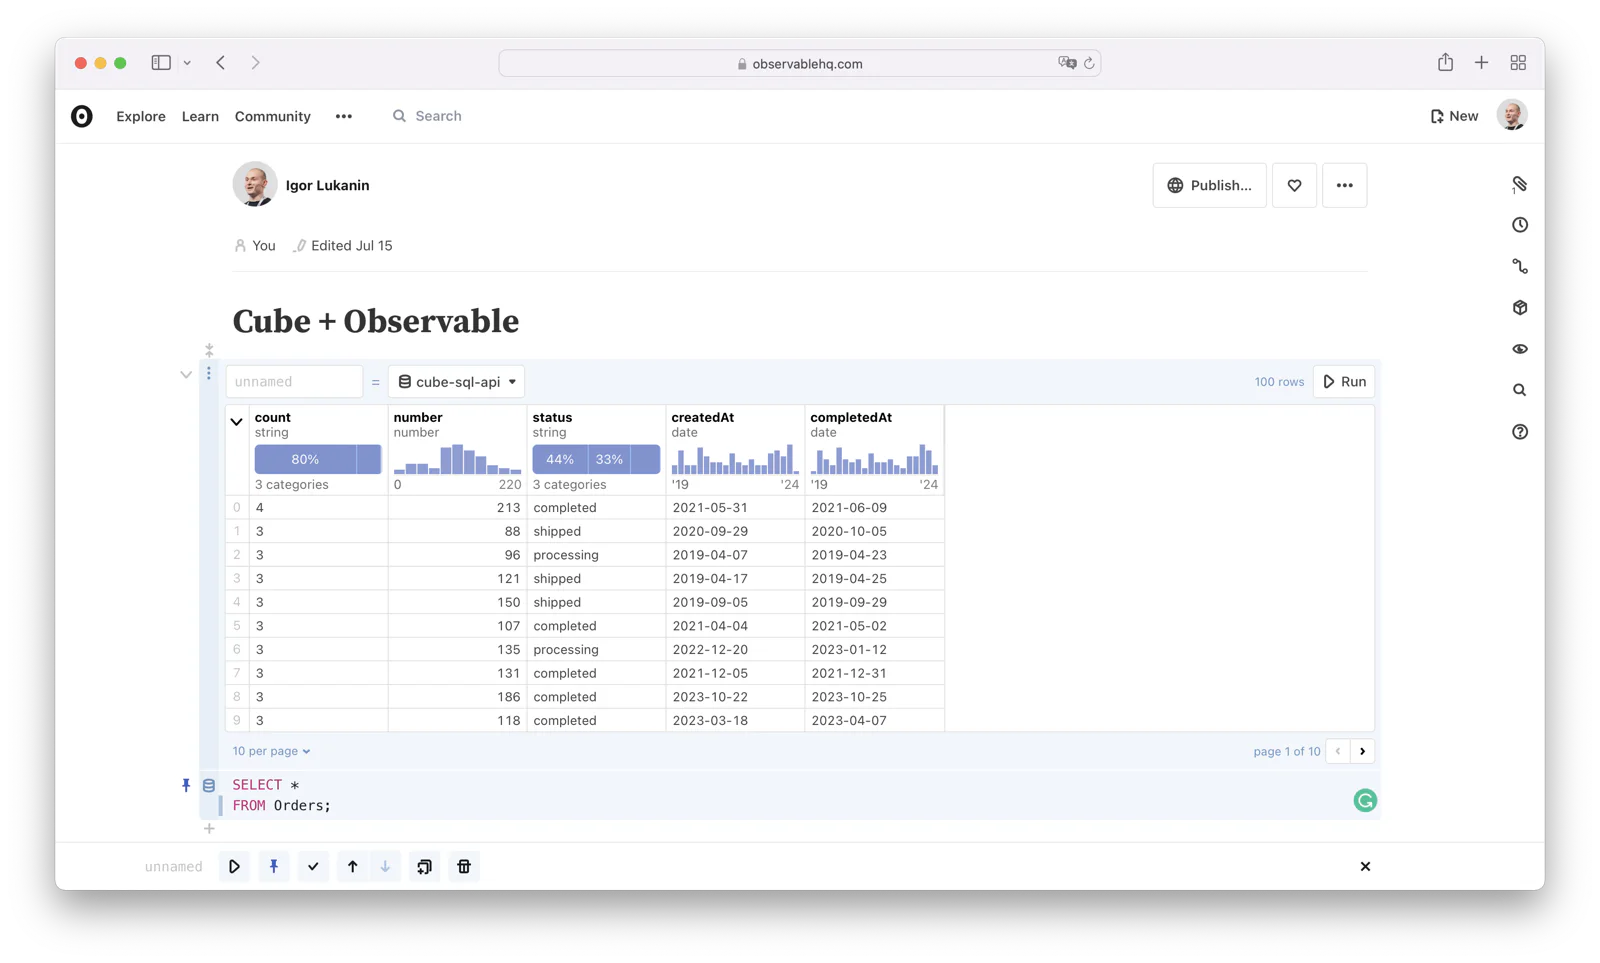Click the 33% segment in status summary

609,459
